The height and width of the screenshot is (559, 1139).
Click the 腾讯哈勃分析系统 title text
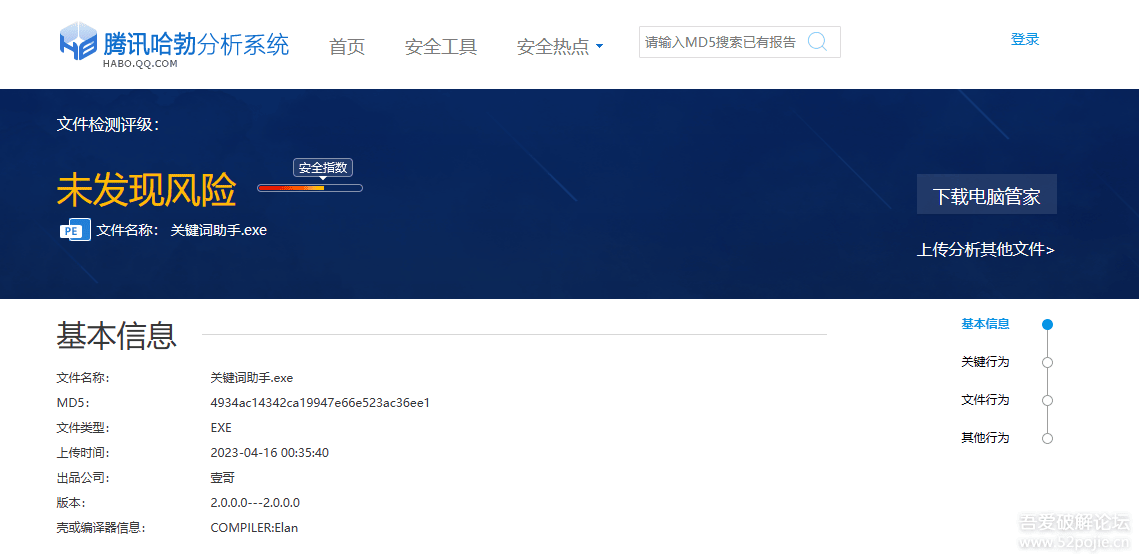point(196,44)
